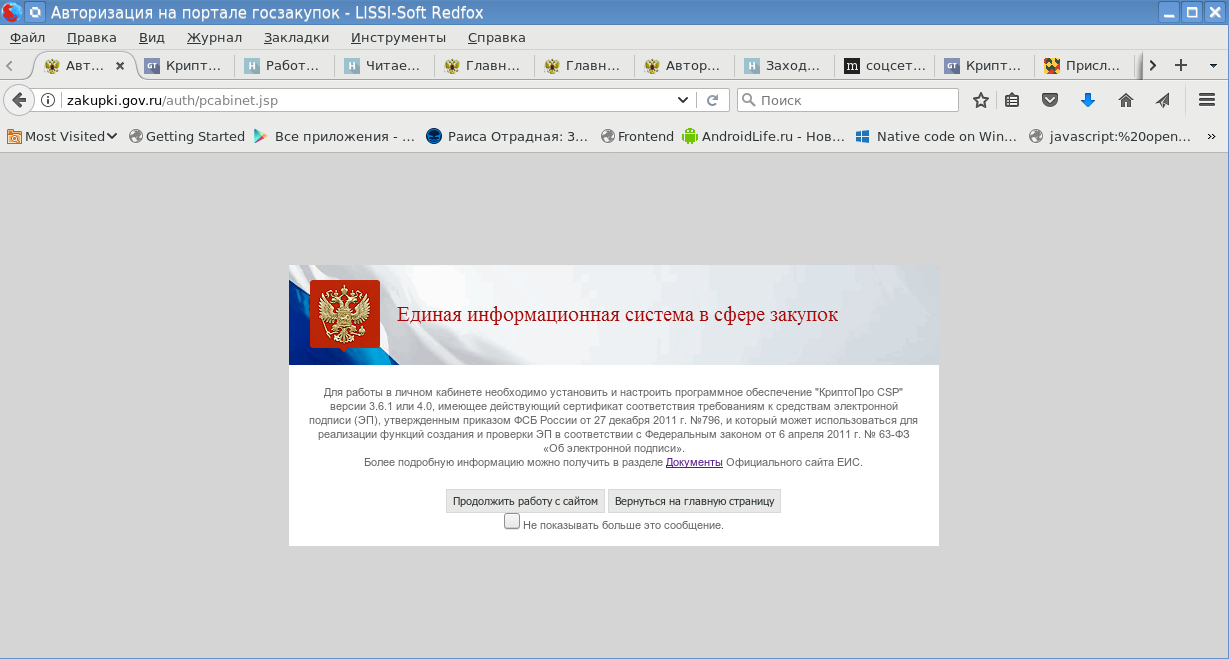Enable "Не показывать больше это сообщение"
The width and height of the screenshot is (1229, 659).
pos(512,521)
